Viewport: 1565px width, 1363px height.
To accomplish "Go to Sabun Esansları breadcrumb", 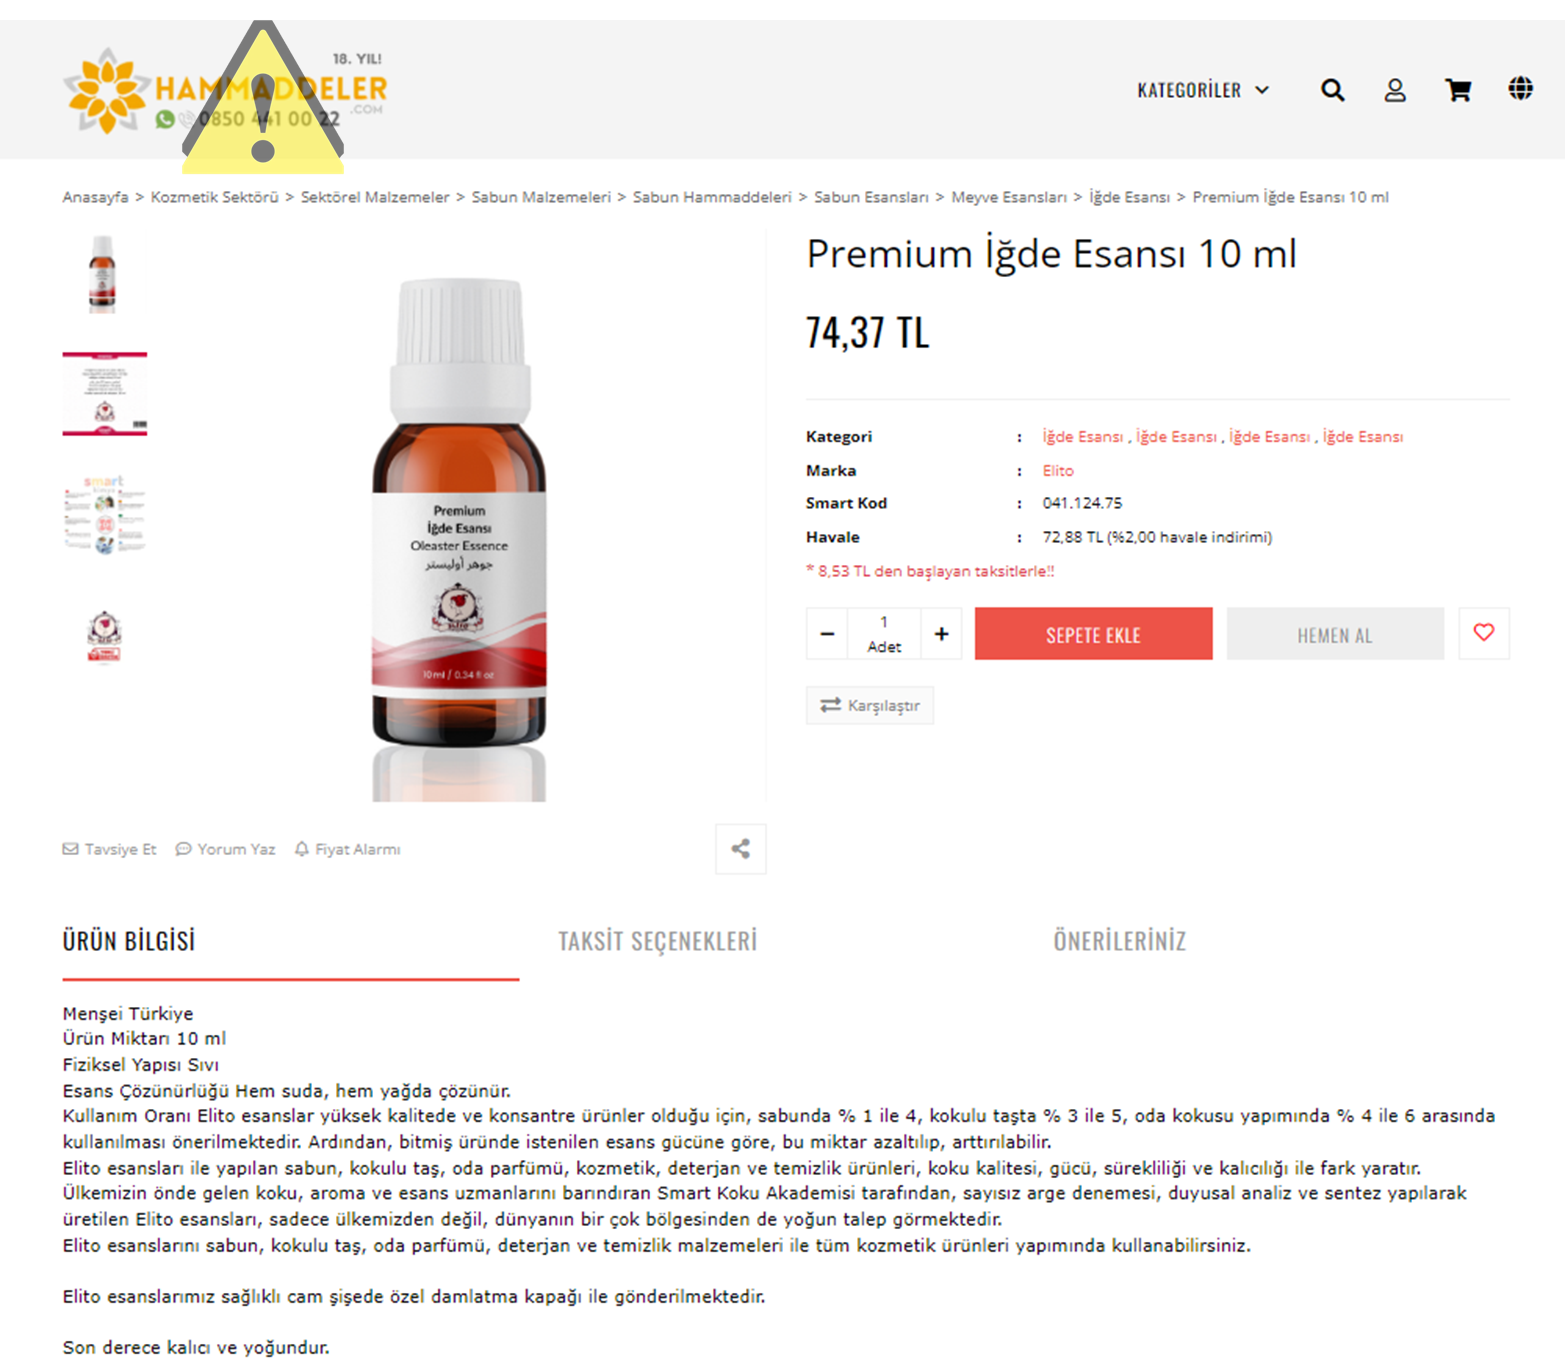I will coord(871,197).
